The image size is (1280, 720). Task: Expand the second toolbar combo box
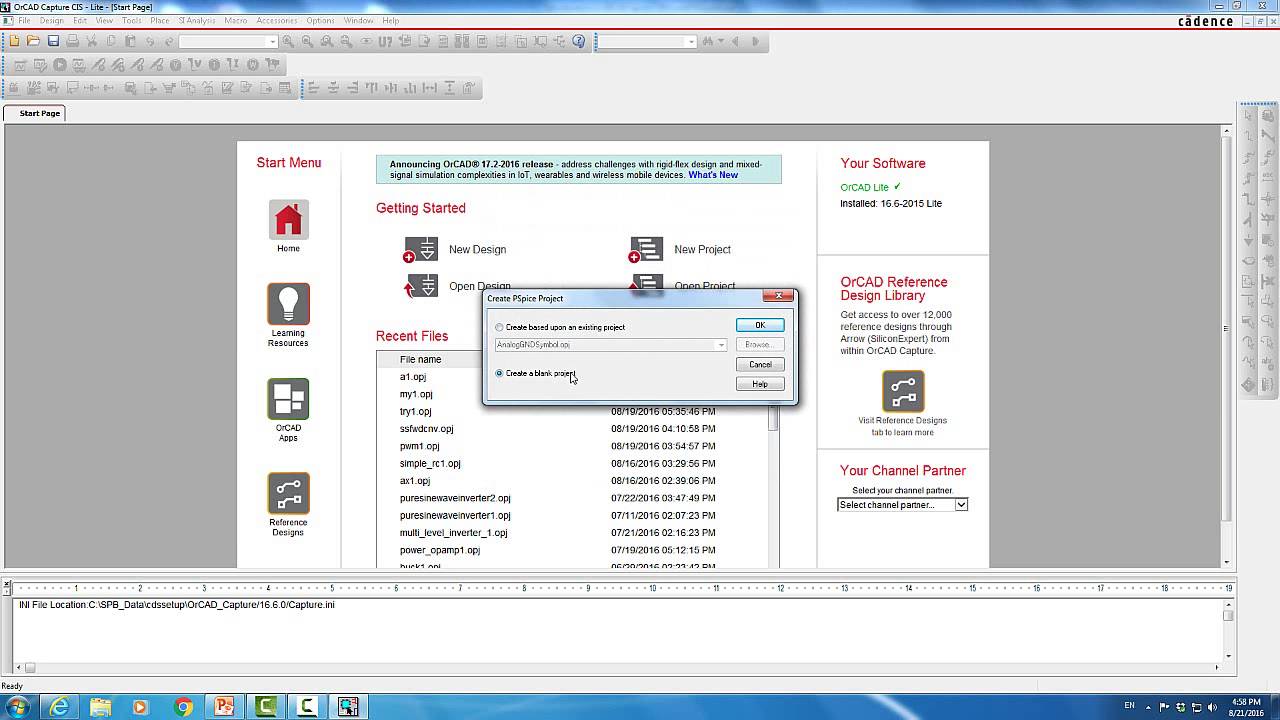click(691, 42)
